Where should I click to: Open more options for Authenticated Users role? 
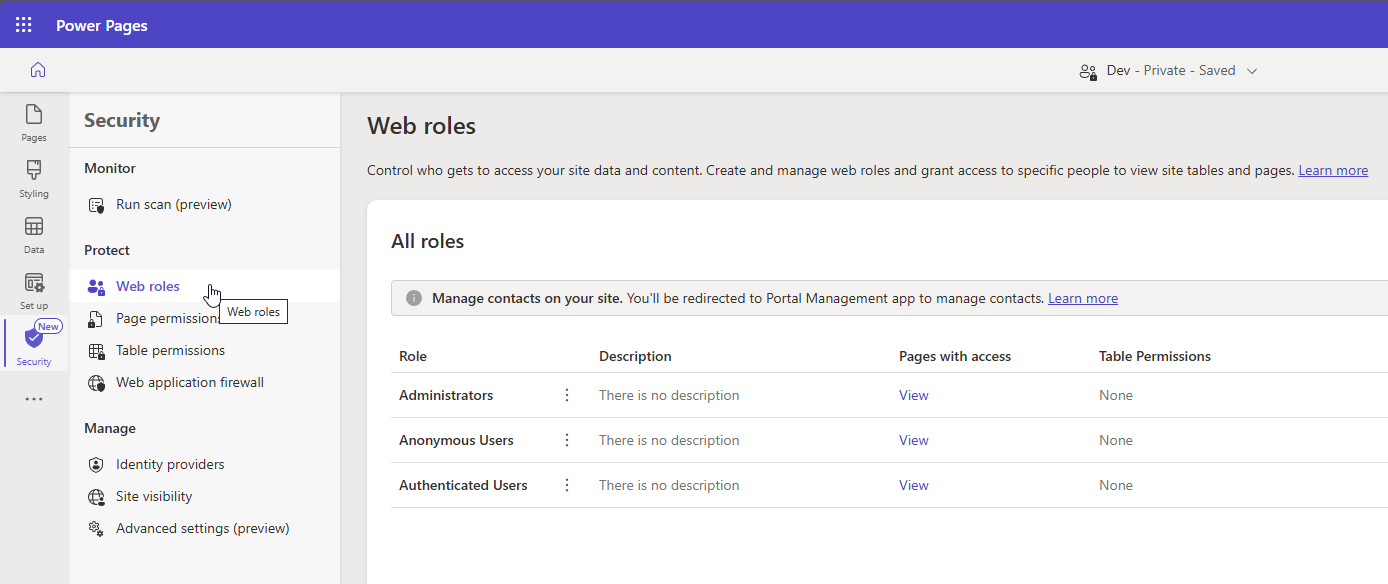567,485
